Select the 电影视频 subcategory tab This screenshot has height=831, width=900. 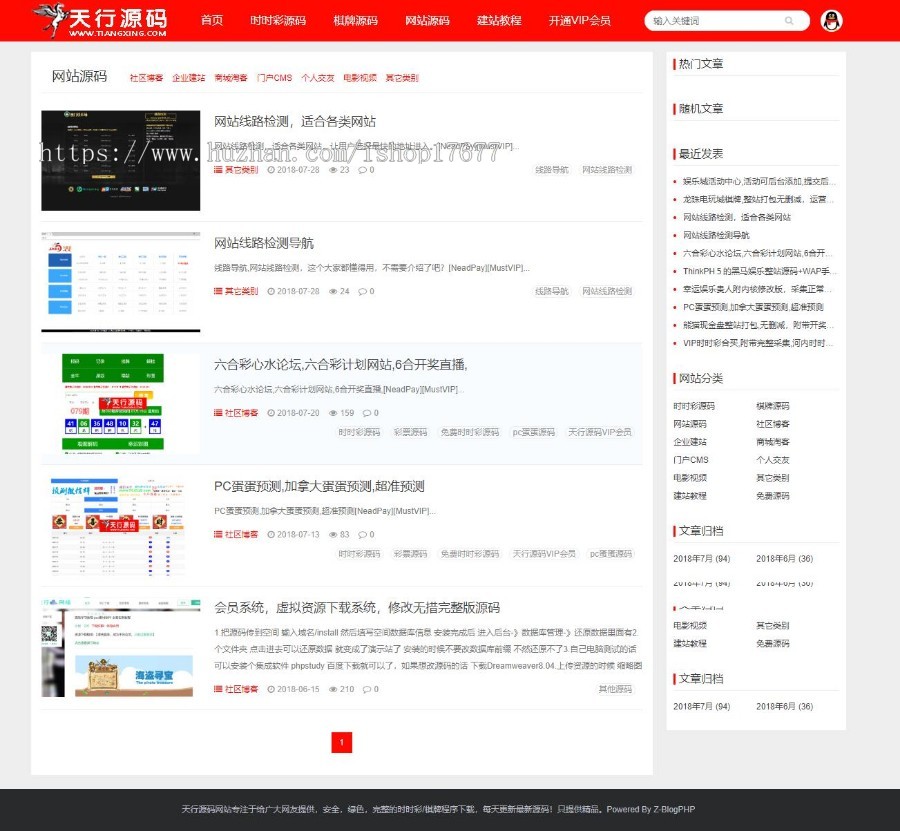click(x=360, y=78)
